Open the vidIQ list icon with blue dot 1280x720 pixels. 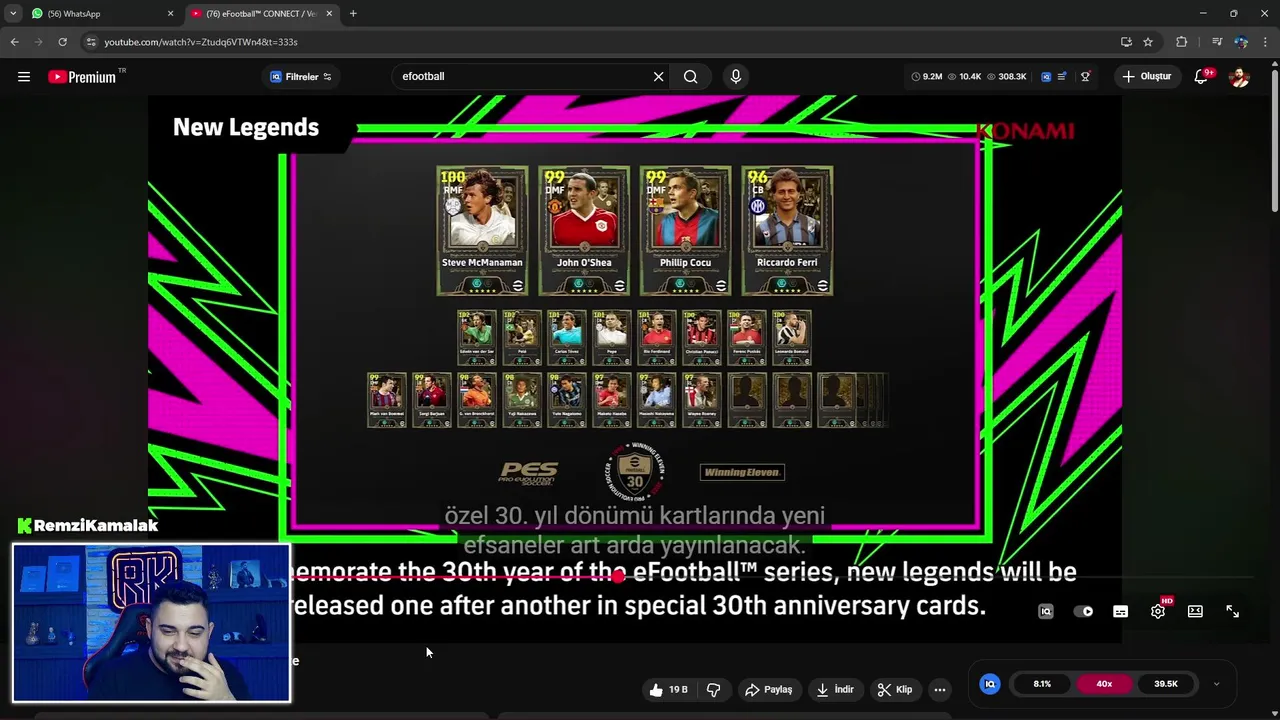pyautogui.click(x=1062, y=77)
